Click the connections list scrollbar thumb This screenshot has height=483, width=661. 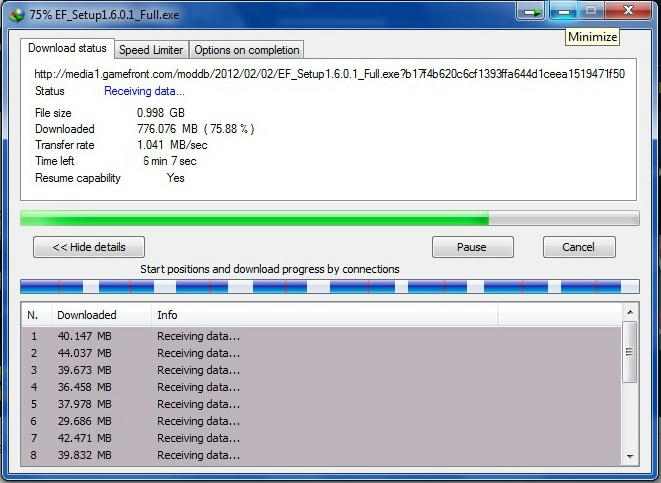click(629, 352)
